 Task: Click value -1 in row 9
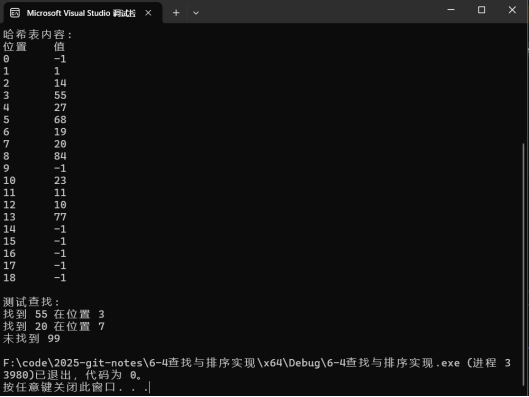point(60,168)
